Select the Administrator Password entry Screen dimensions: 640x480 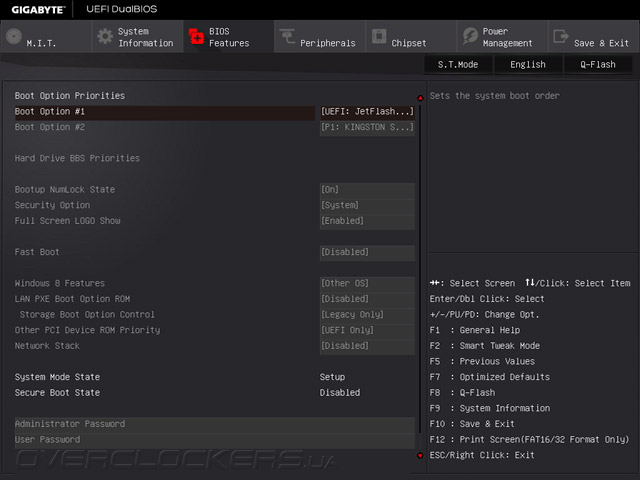(215, 424)
